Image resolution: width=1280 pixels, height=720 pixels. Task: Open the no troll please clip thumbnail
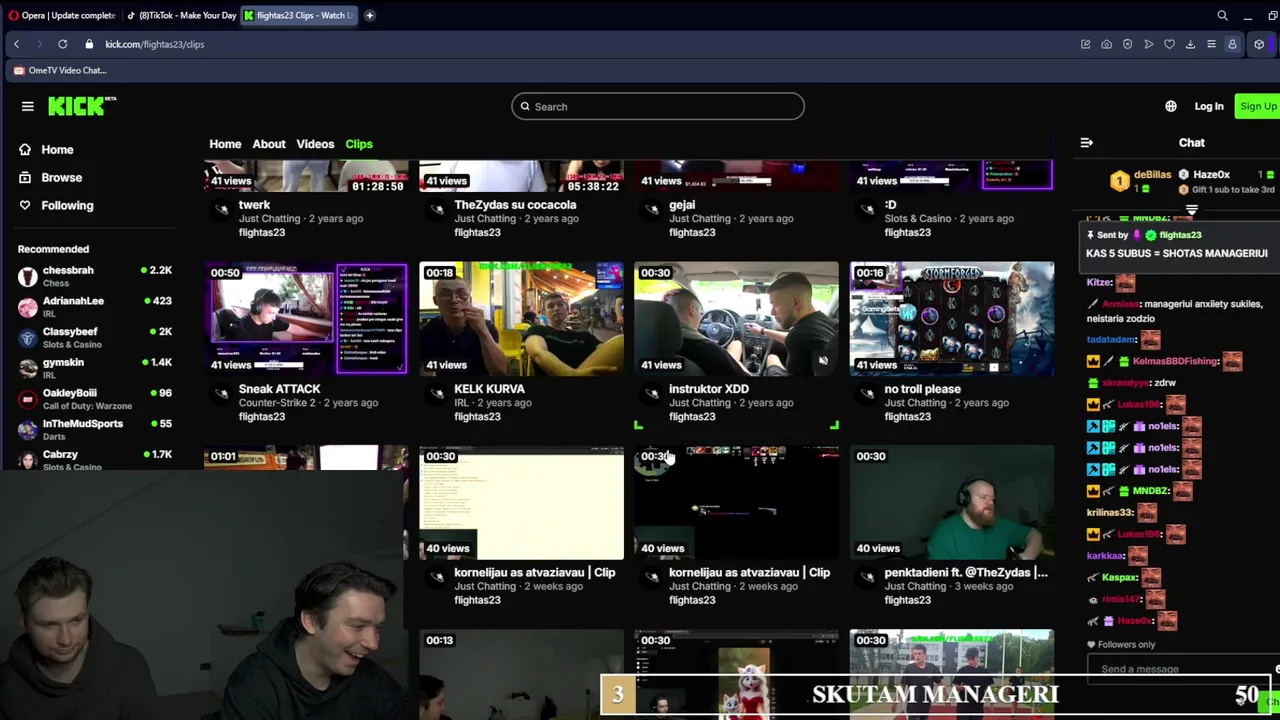pos(951,318)
